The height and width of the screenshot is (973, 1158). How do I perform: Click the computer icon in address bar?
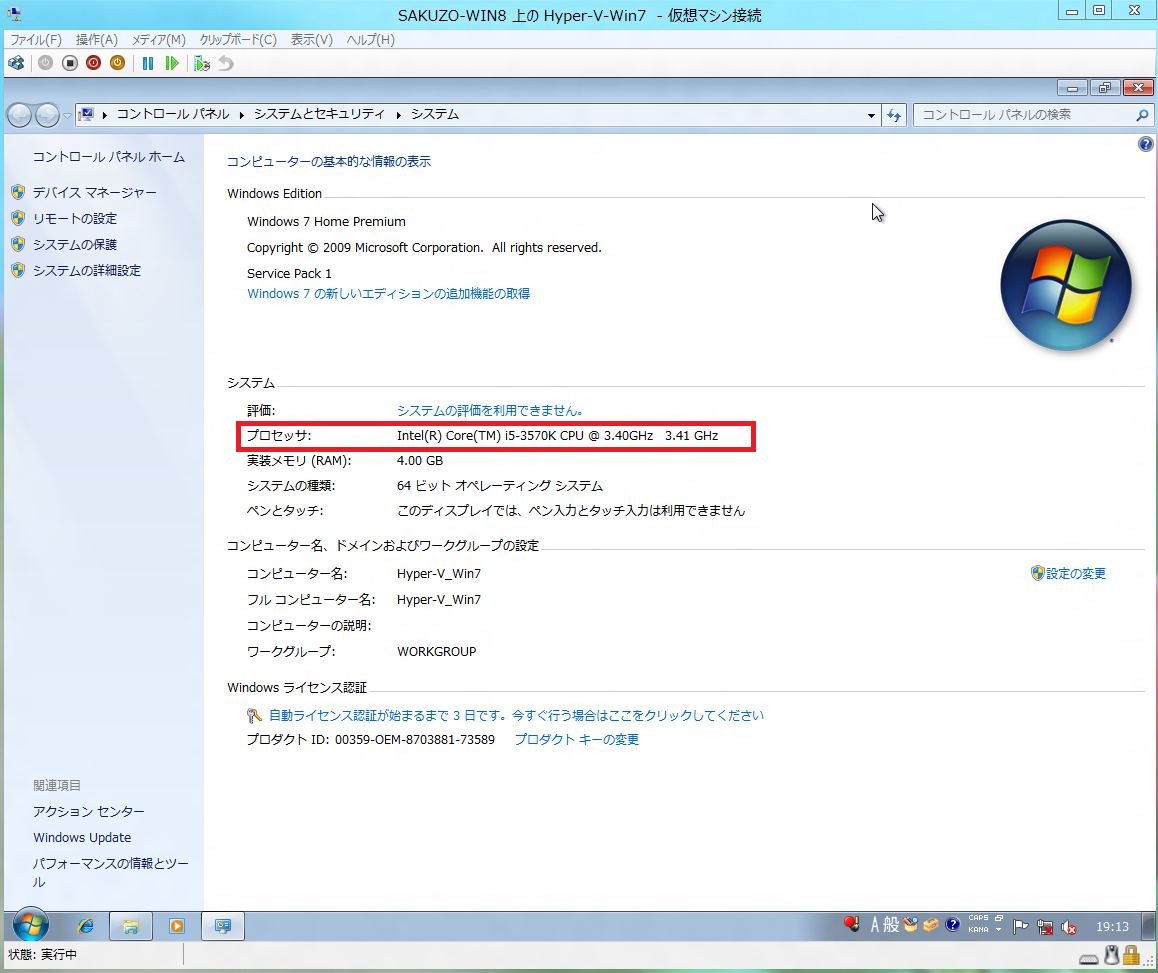[87, 115]
